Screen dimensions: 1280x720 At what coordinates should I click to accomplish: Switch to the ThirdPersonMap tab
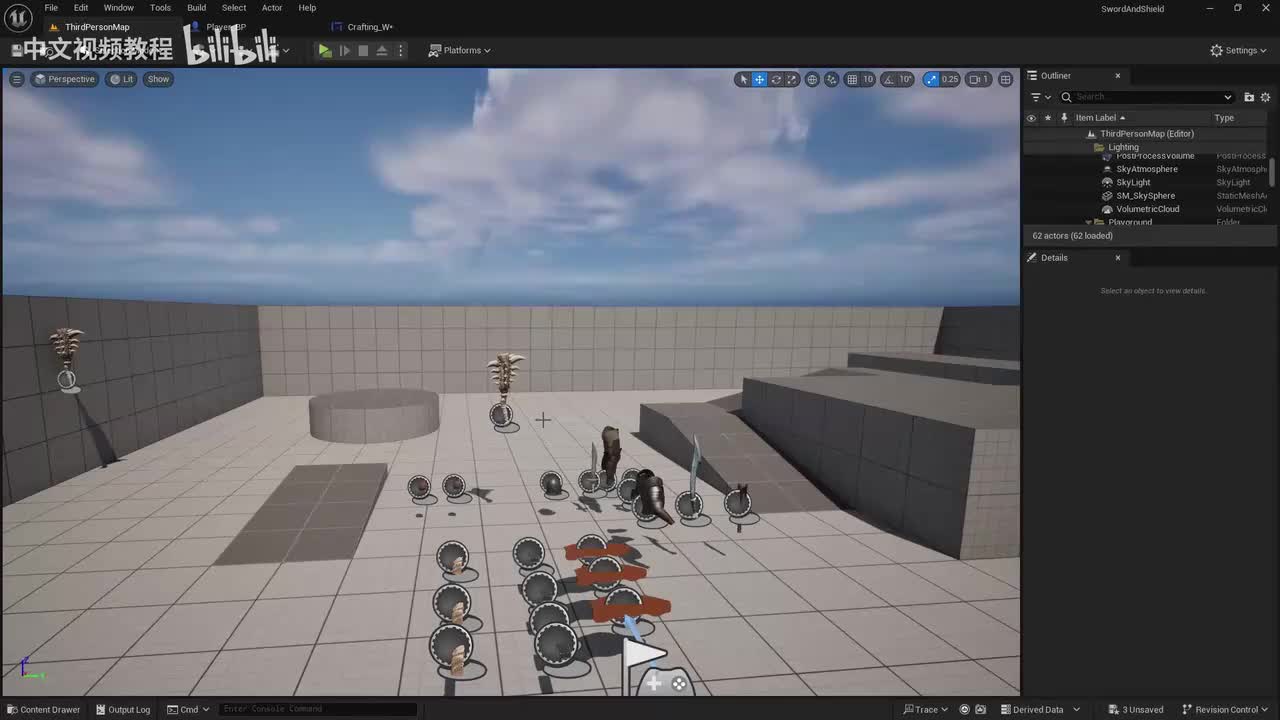[x=97, y=27]
